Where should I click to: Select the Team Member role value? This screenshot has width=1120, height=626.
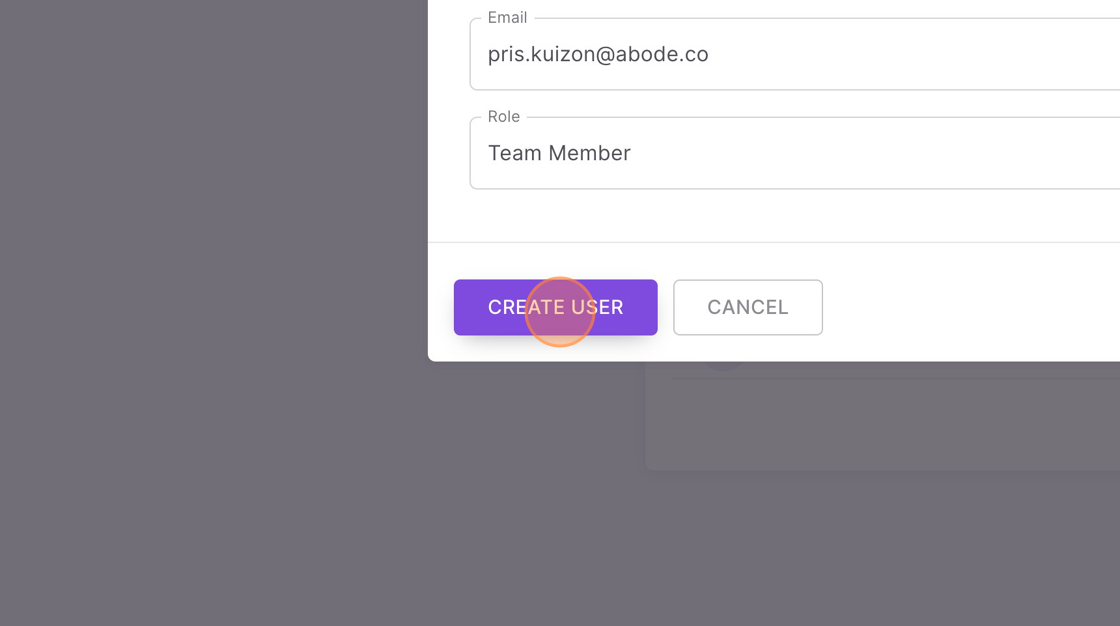[559, 153]
